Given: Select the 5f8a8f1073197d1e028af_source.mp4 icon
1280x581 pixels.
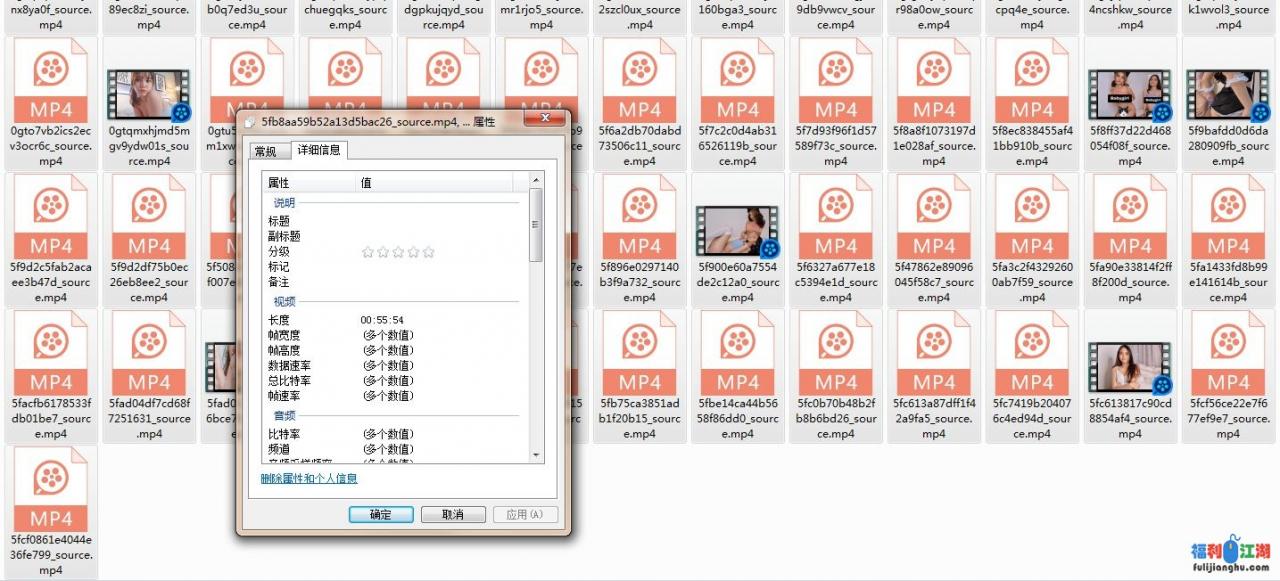Looking at the screenshot, I should coord(933,87).
